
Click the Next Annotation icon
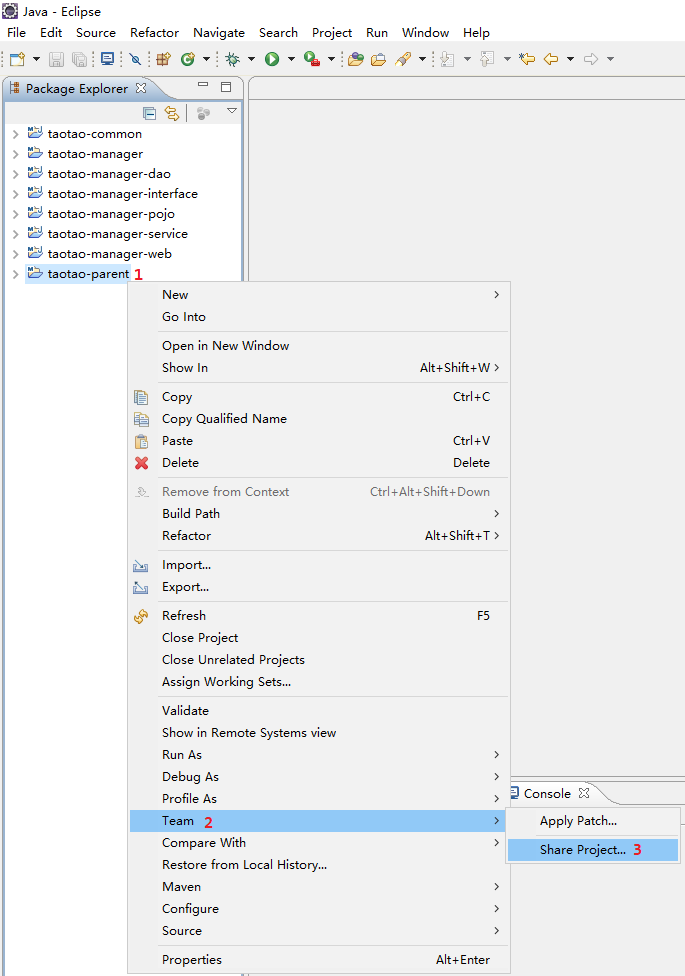coord(448,59)
